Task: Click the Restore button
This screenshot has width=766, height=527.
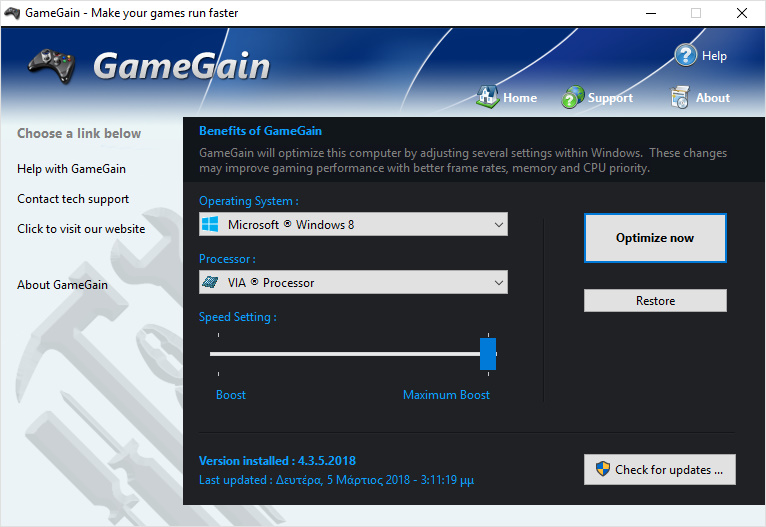Action: tap(655, 300)
